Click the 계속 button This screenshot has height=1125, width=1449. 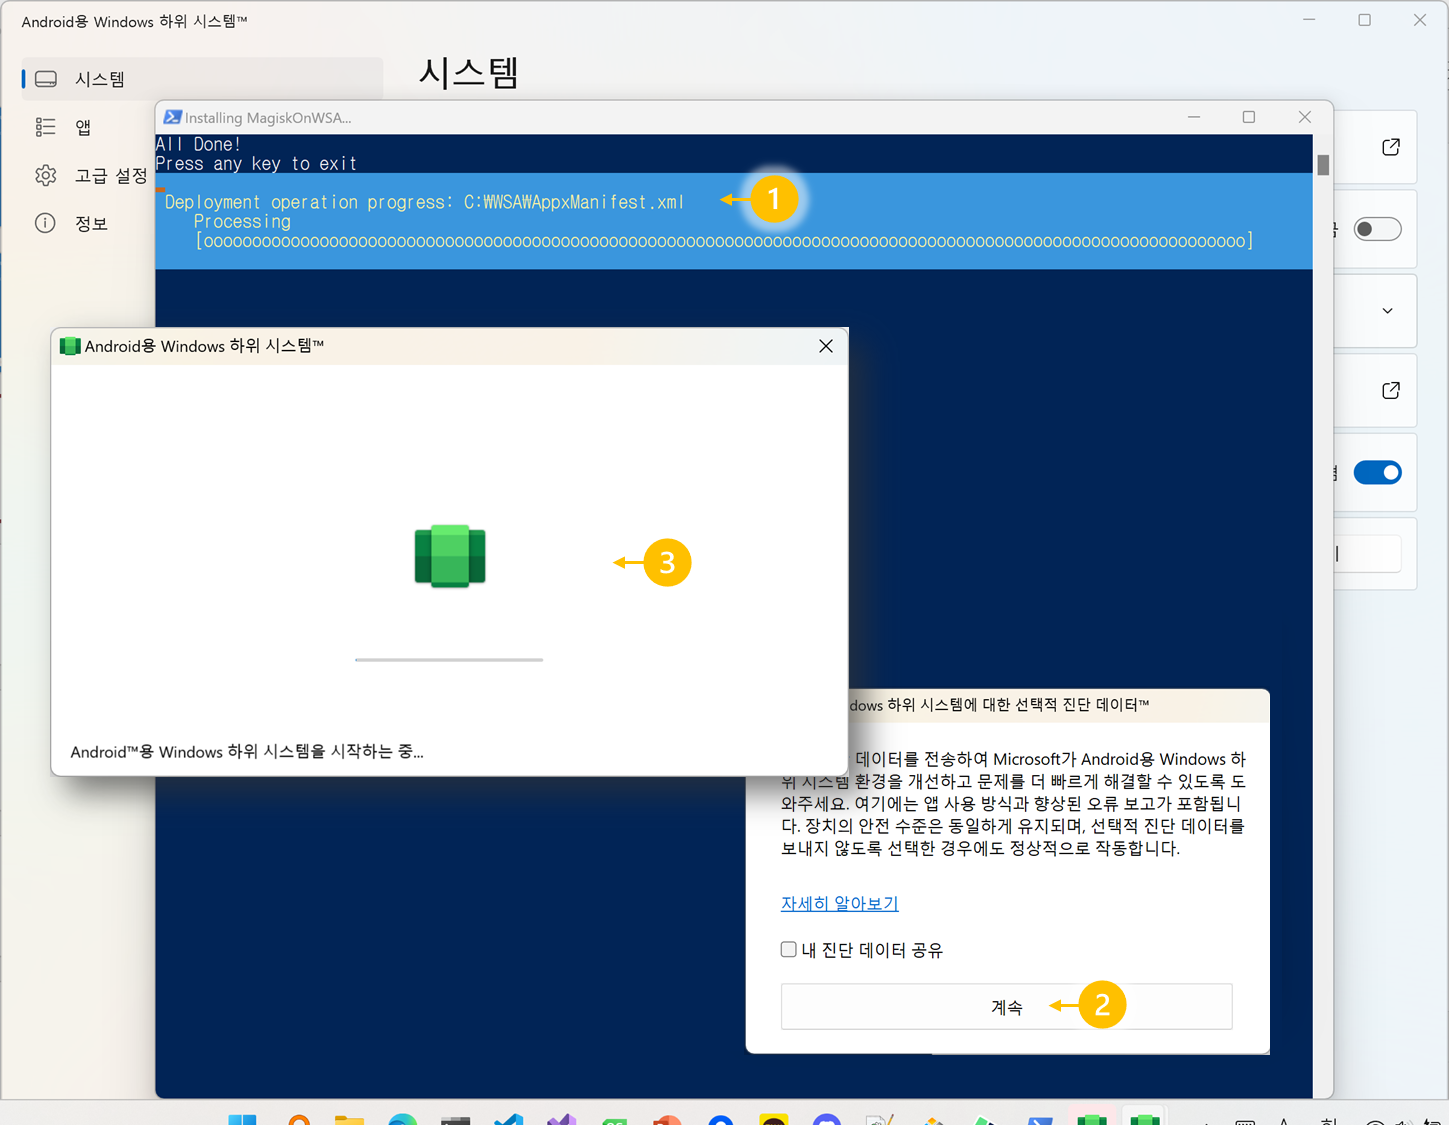[x=1006, y=1007]
